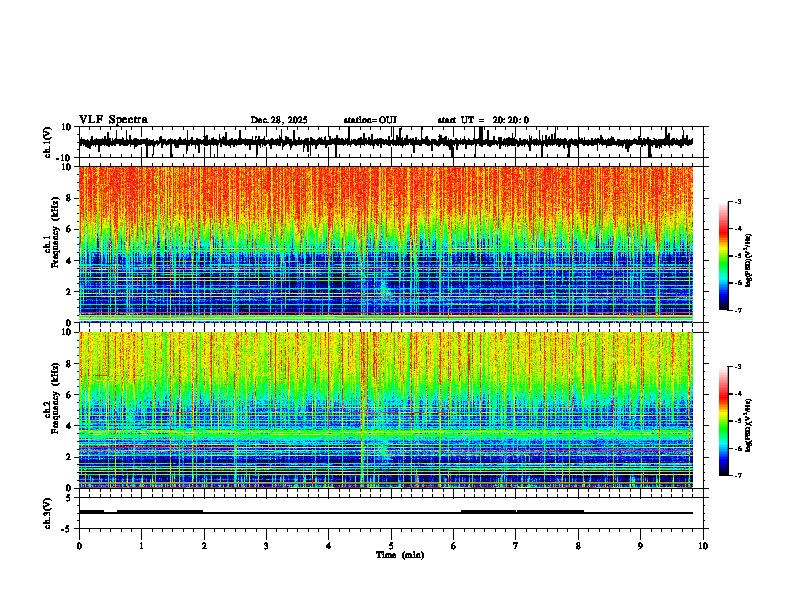Screen dimensions: 792x612
Task: Click the "8" kHz tick on ch.1 spectrogram axis
Action: coord(69,198)
